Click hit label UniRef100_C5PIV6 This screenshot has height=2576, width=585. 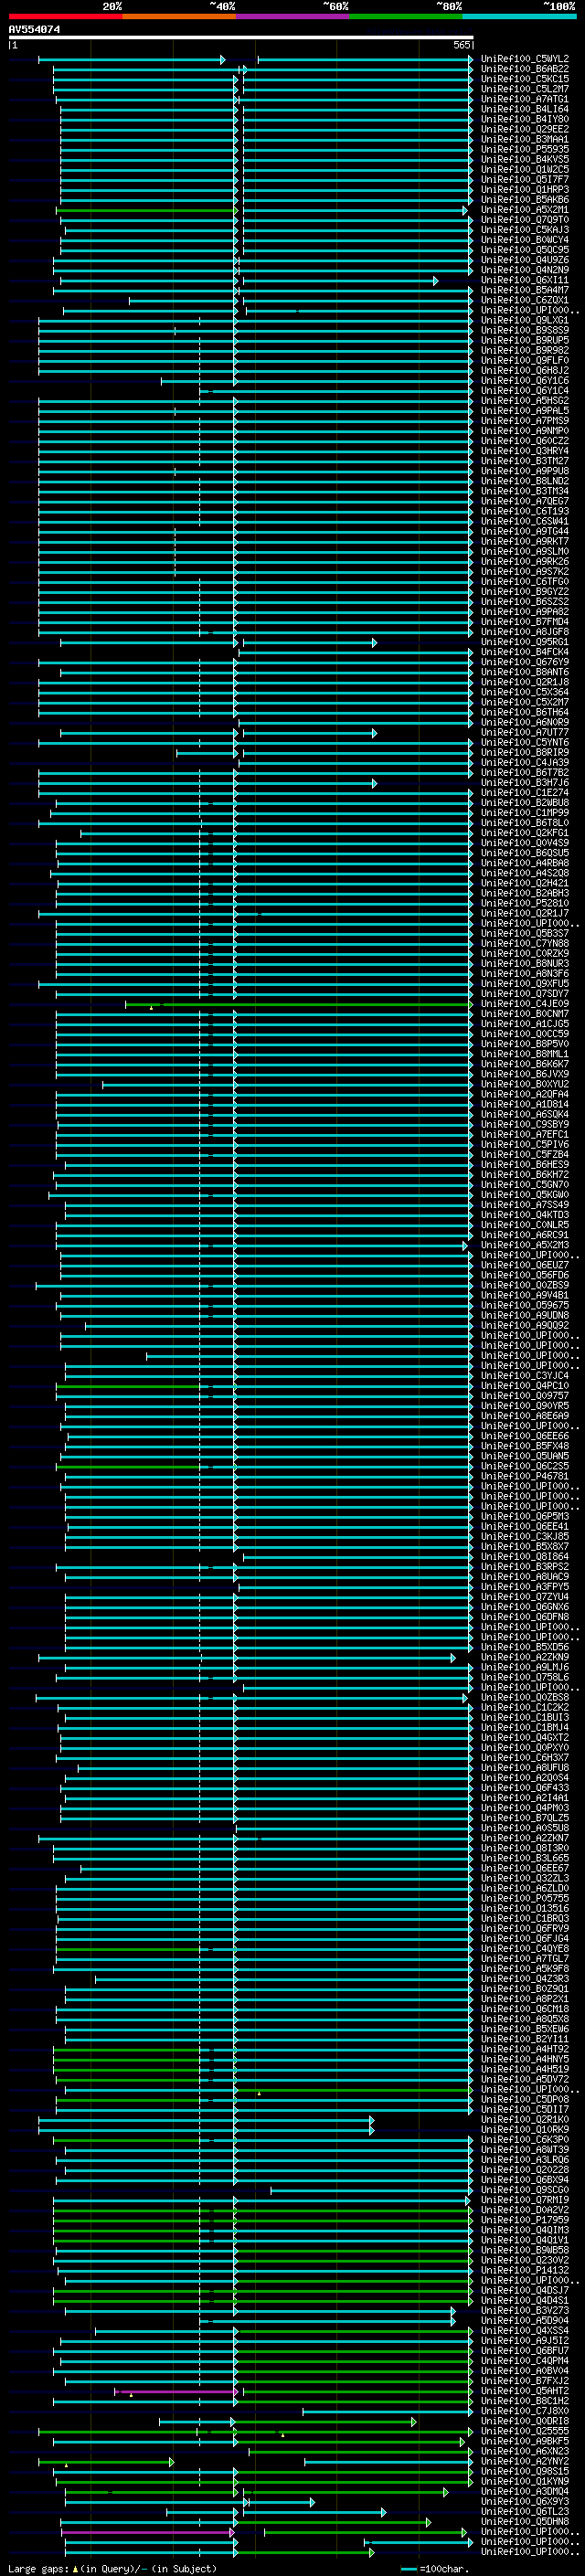pyautogui.click(x=525, y=1144)
